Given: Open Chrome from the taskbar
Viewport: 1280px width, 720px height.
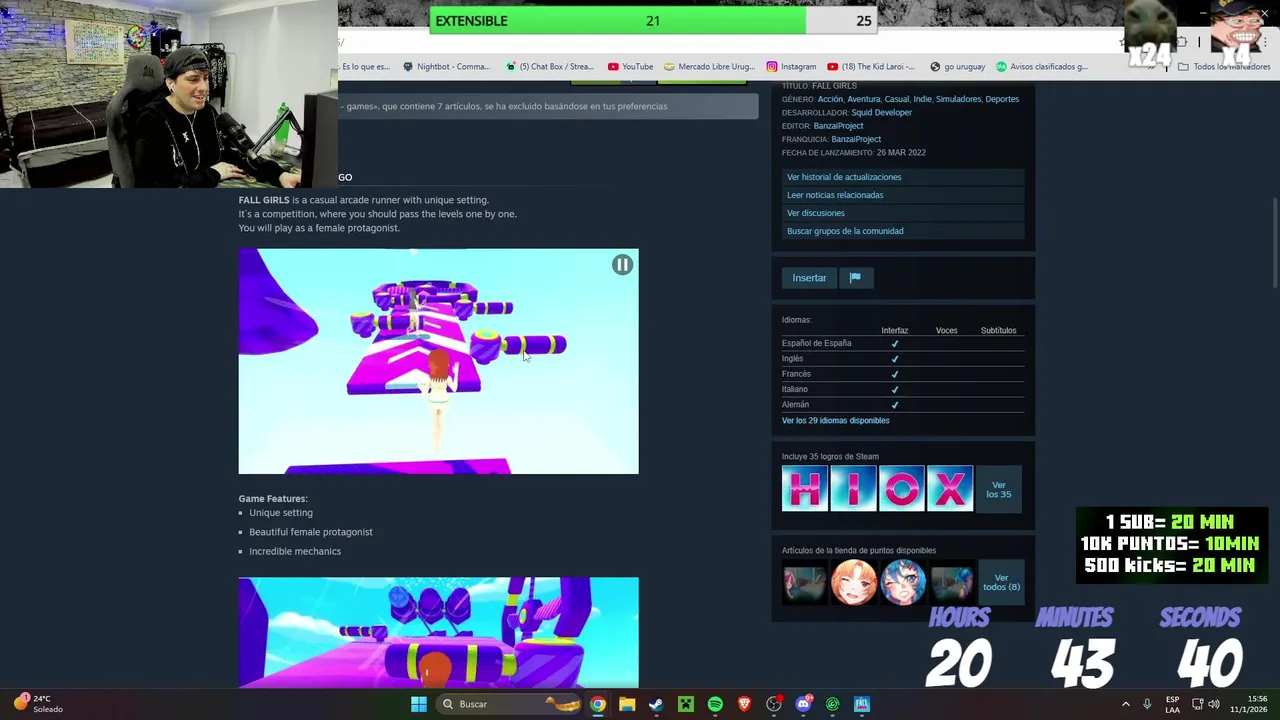Looking at the screenshot, I should (597, 704).
